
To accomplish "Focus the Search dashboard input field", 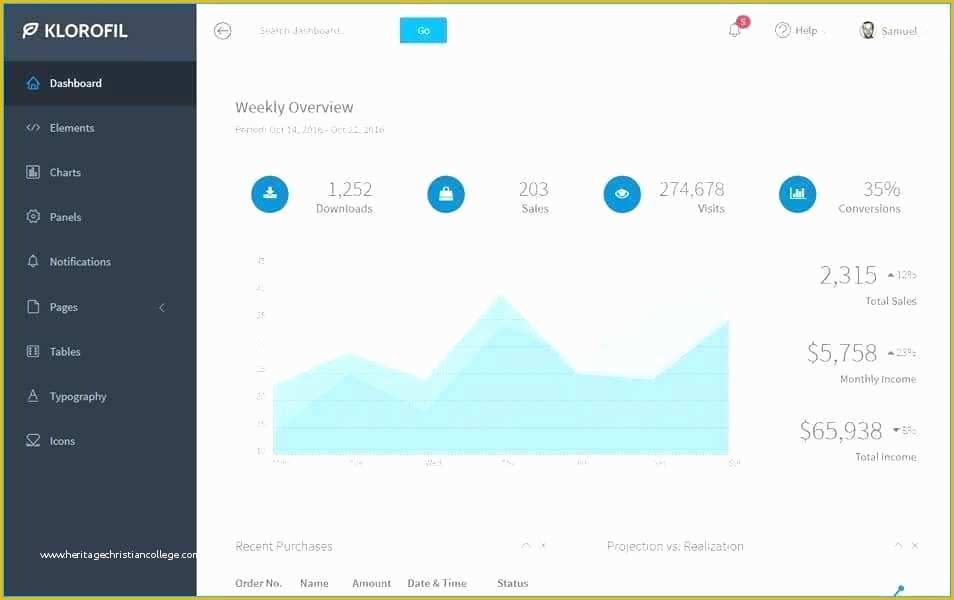I will click(325, 30).
